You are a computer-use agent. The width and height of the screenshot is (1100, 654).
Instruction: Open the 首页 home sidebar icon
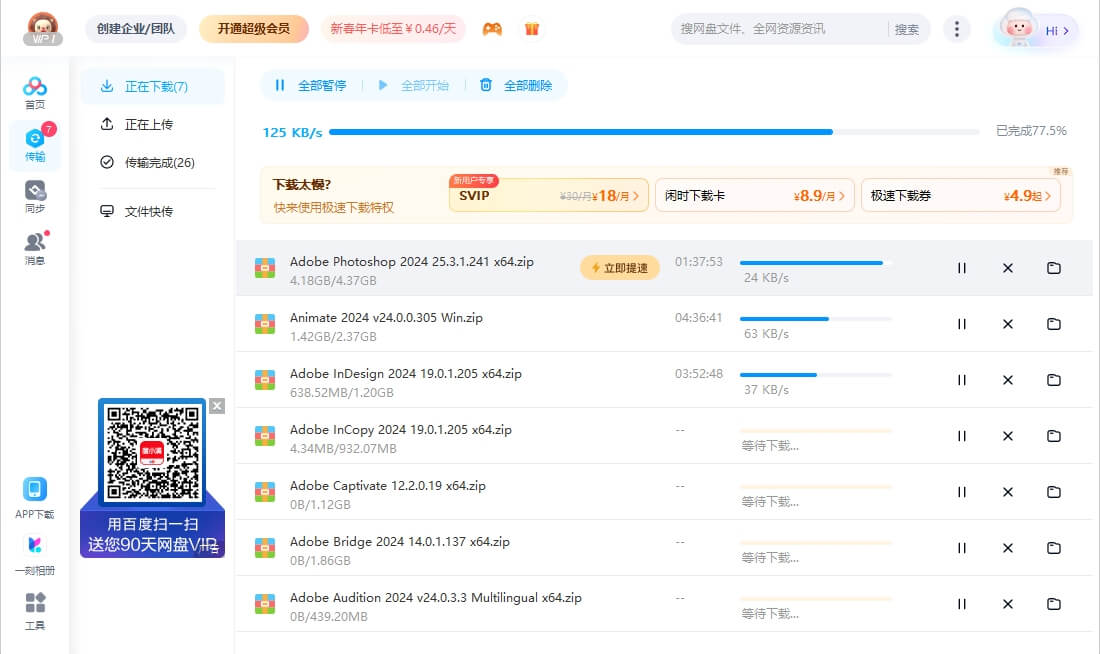tap(34, 93)
